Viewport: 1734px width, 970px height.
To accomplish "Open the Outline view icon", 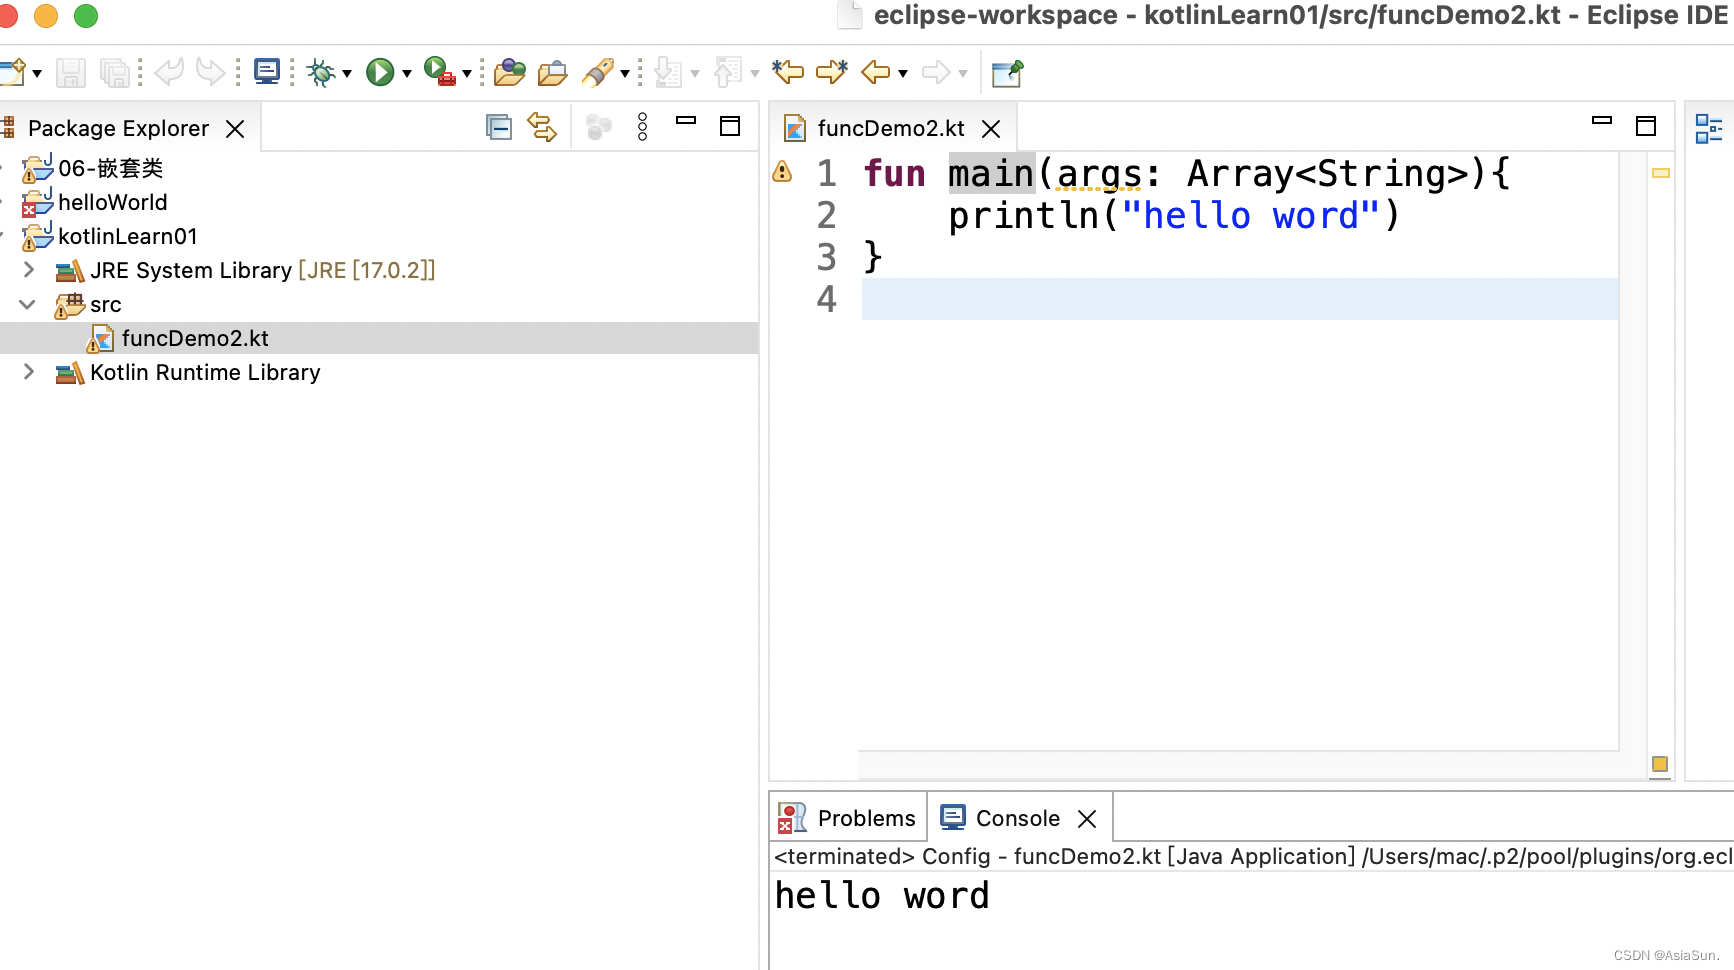I will pos(1709,128).
